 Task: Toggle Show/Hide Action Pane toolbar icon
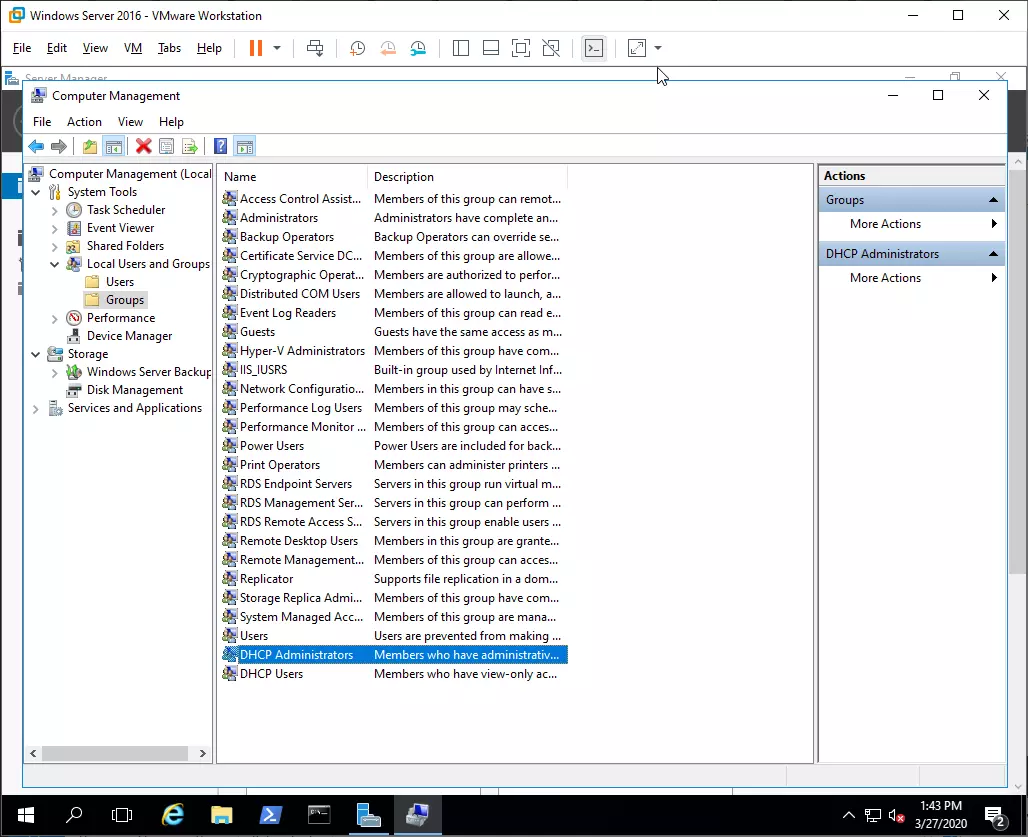click(245, 146)
